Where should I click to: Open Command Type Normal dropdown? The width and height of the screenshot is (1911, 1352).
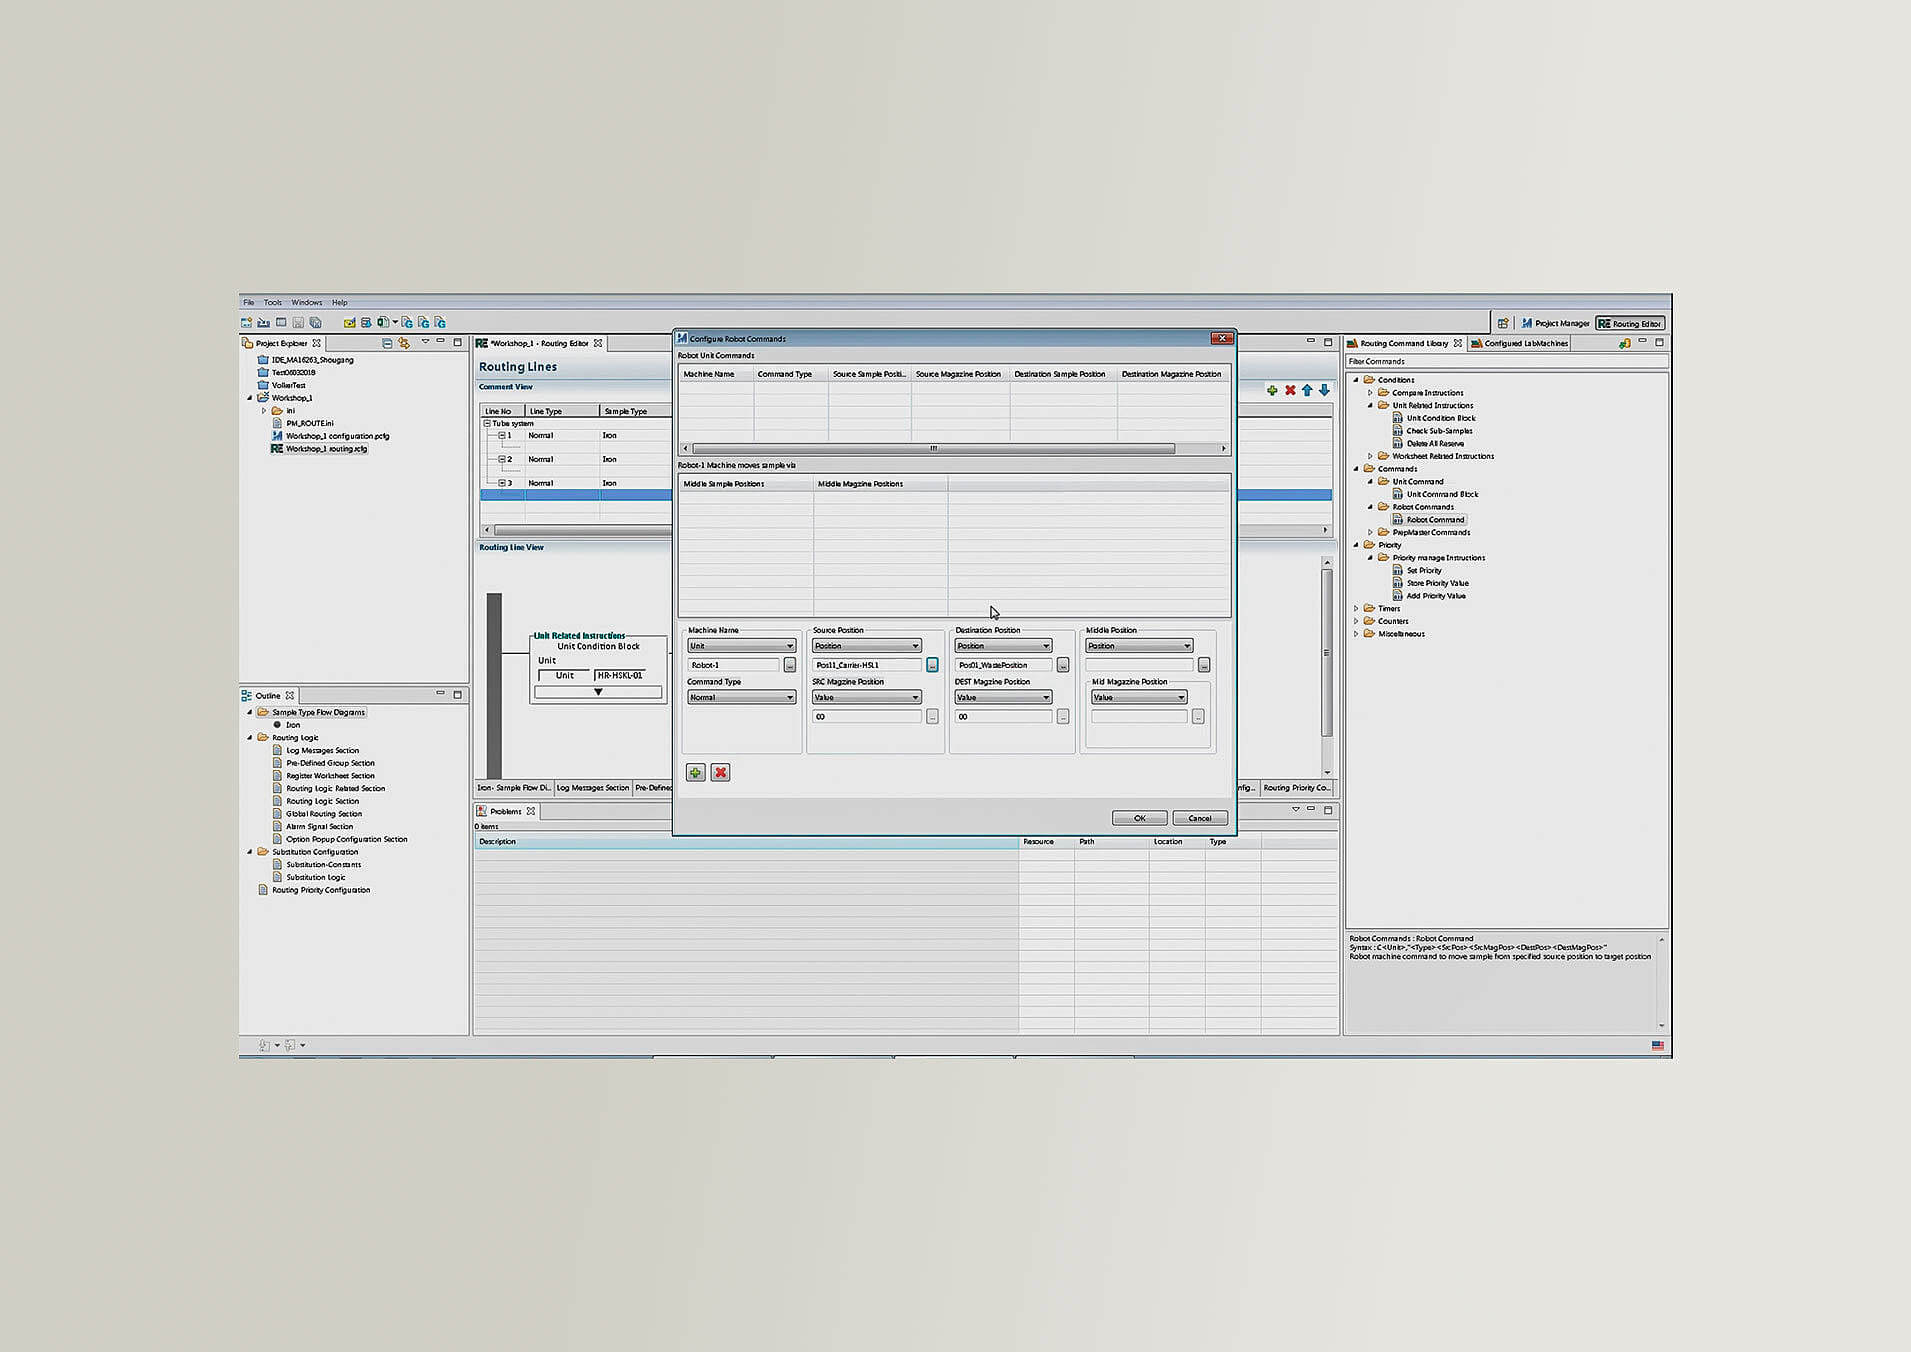741,697
